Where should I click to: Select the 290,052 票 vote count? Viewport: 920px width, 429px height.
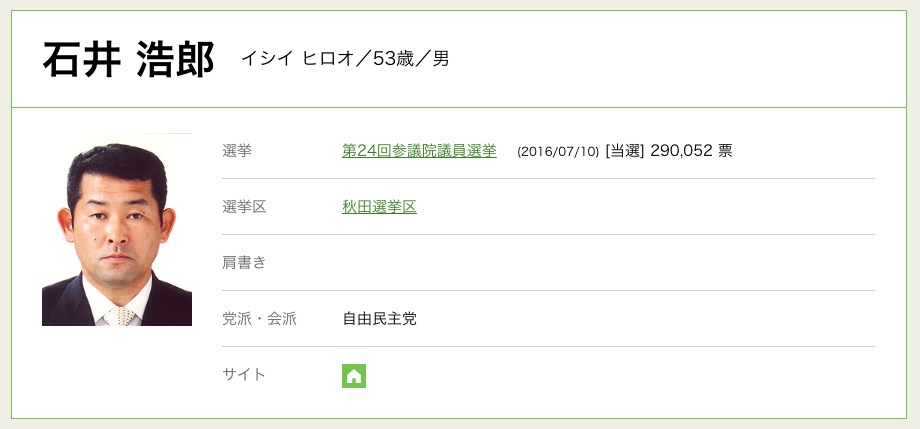click(691, 151)
